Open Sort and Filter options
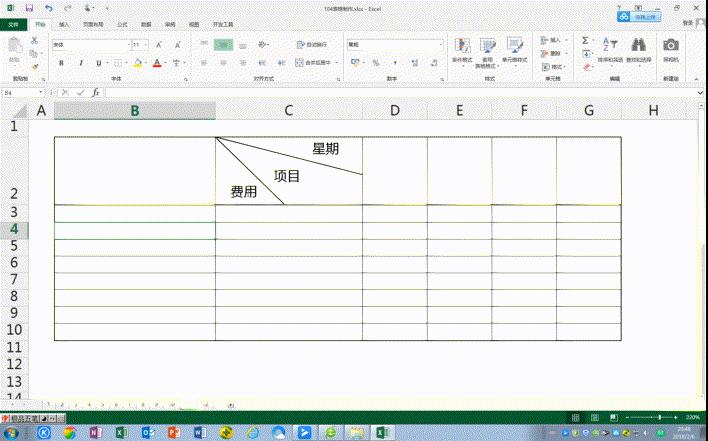Viewport: 708px width, 441px height. coord(610,50)
